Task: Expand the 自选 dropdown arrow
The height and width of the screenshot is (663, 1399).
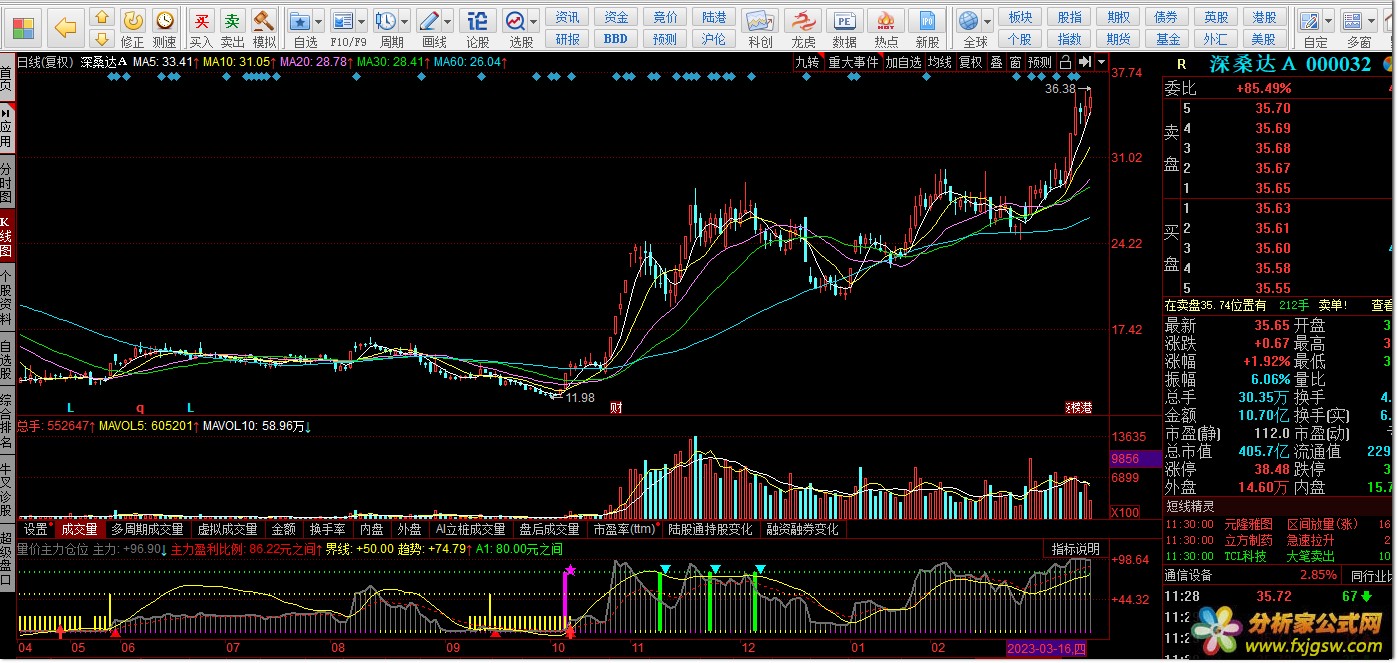Action: coord(319,21)
